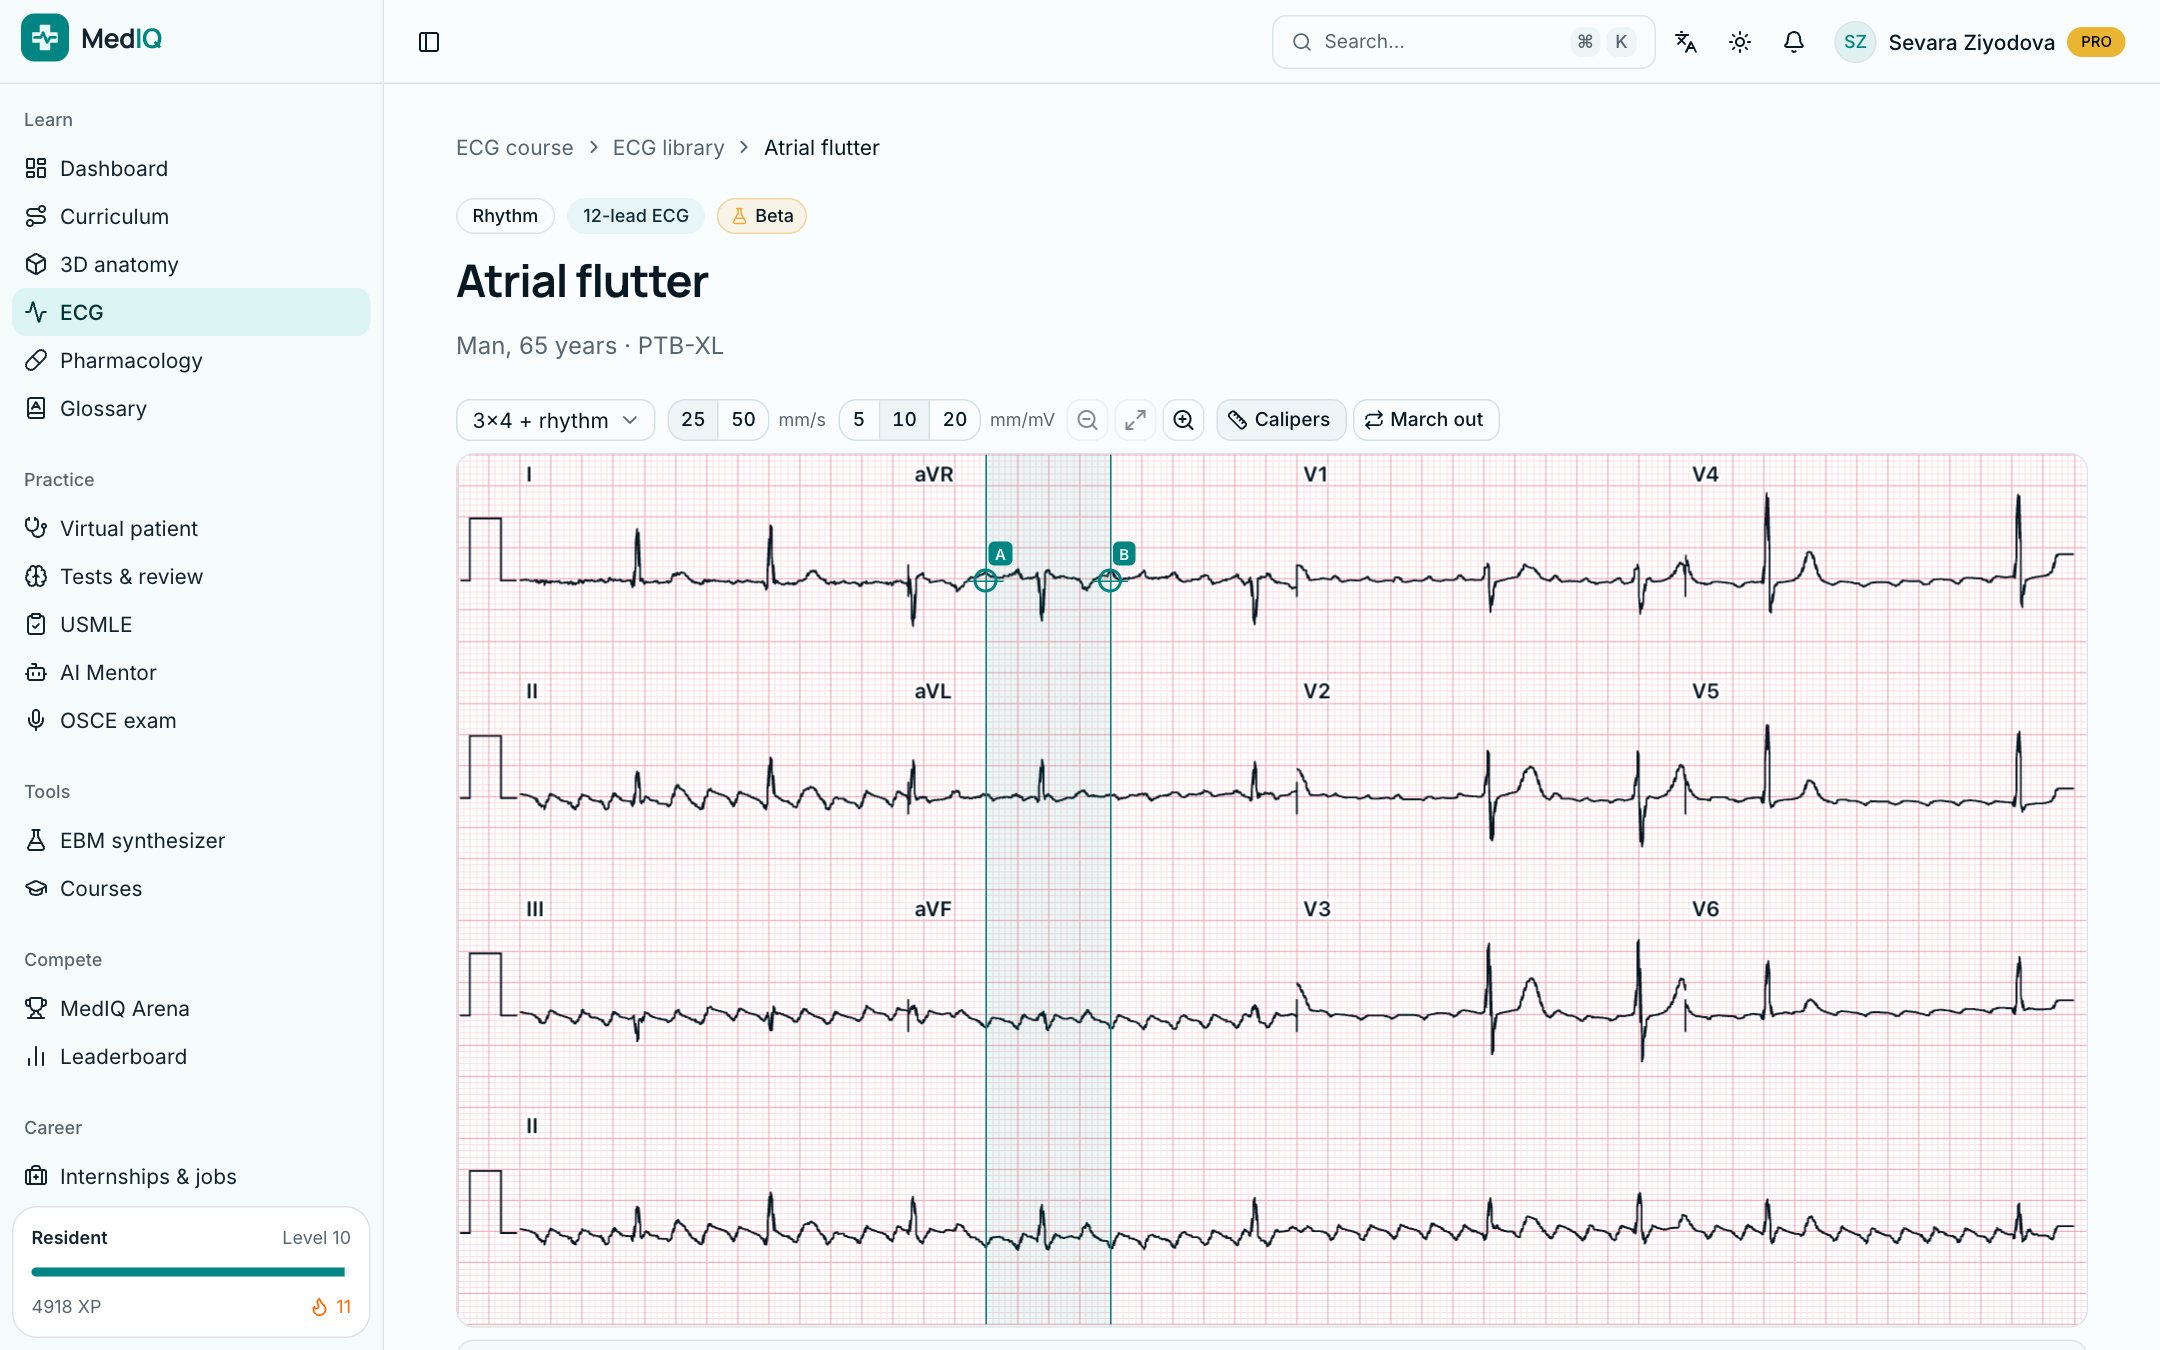
Task: Open the Glossary page
Action: coord(191,408)
